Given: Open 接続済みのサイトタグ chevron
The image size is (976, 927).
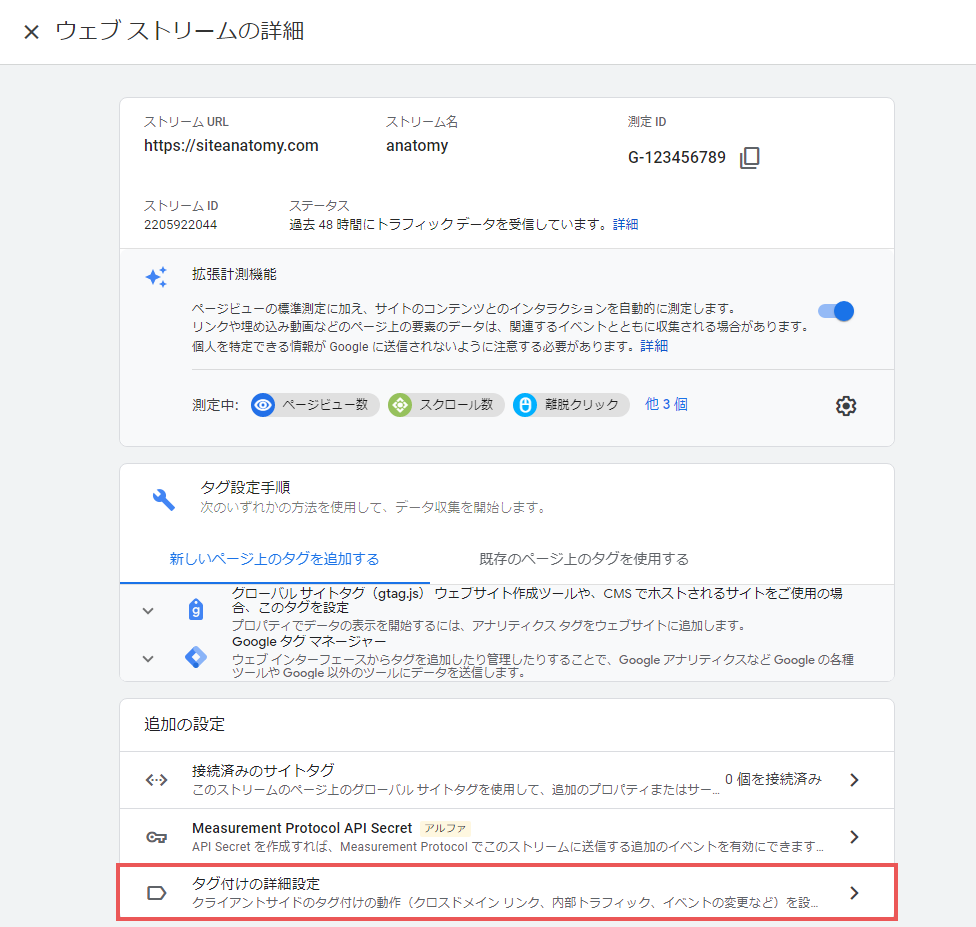Looking at the screenshot, I should pyautogui.click(x=854, y=779).
